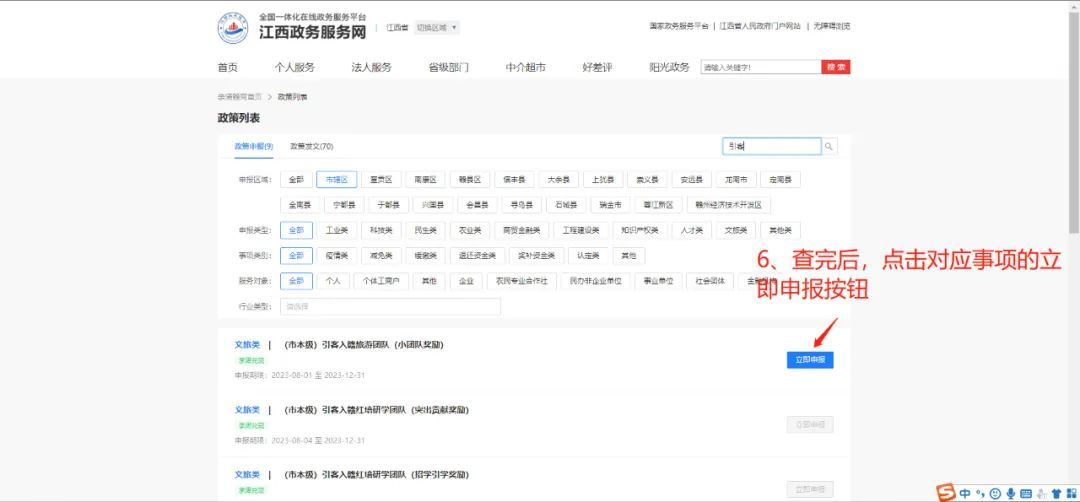
Task: Open the 好差评 navigation item
Action: point(597,67)
